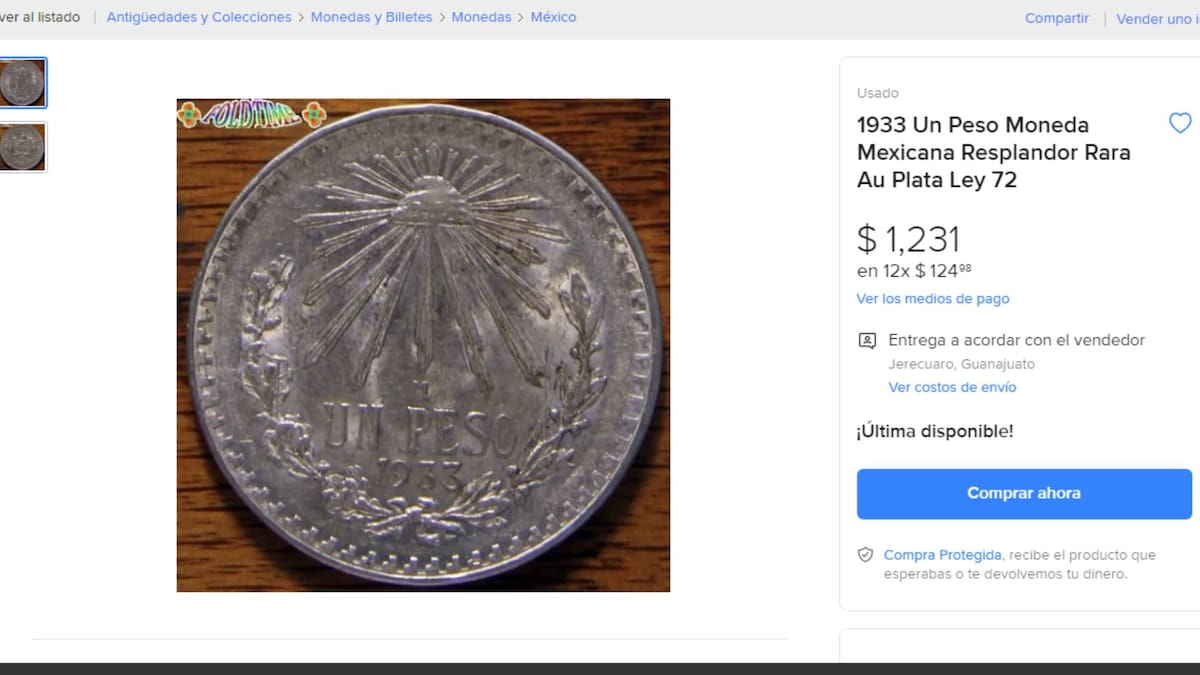Click the delivery icon beside Entrega a acordar

tap(867, 341)
